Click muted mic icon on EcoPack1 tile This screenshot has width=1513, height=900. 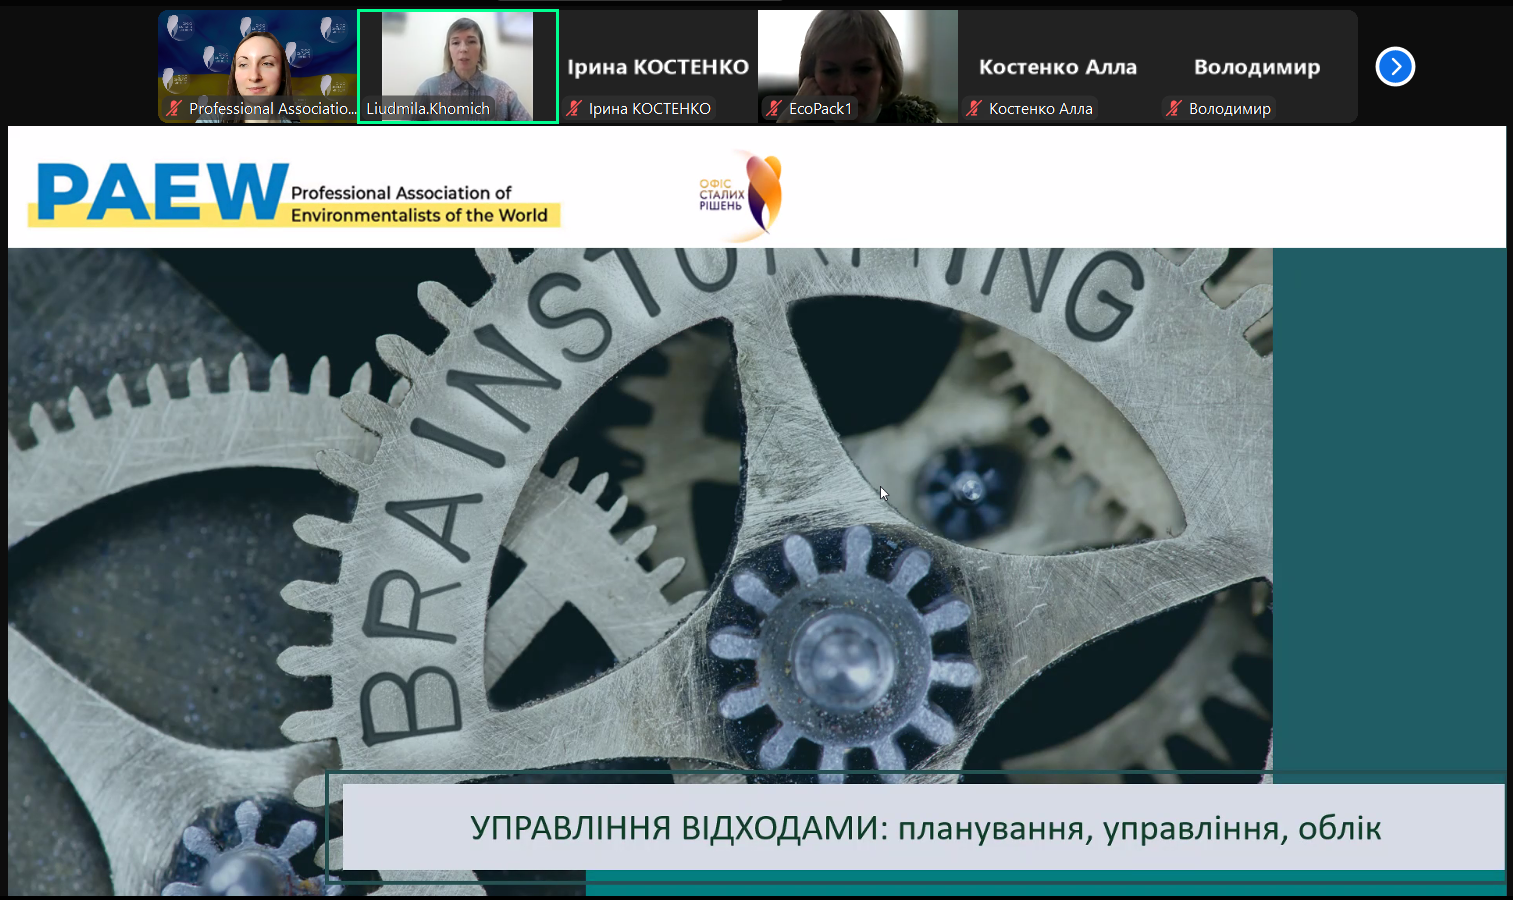pos(774,108)
